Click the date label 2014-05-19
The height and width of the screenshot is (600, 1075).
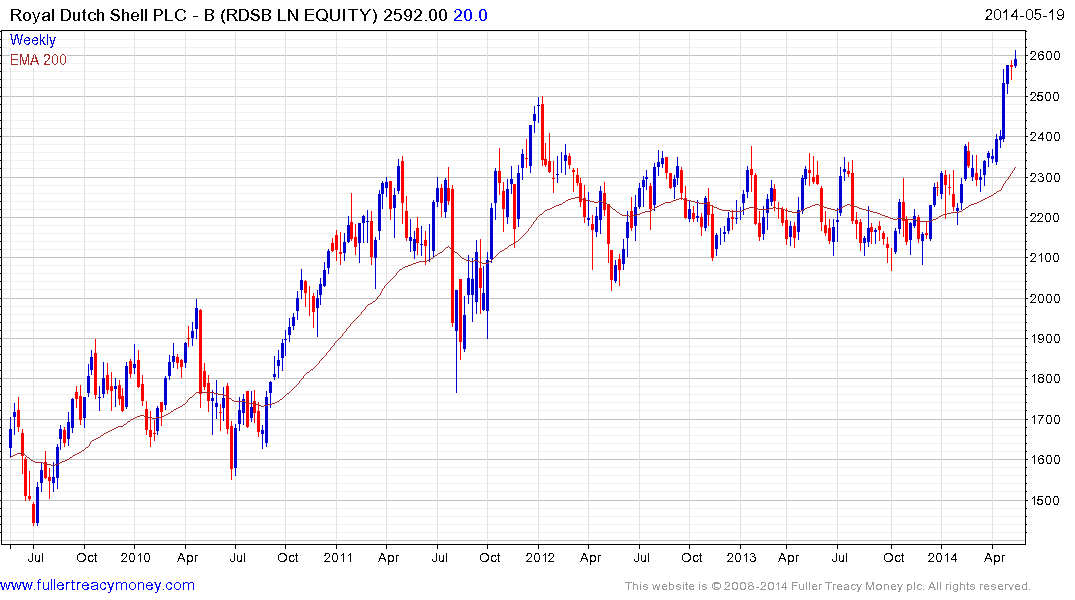coord(1024,15)
